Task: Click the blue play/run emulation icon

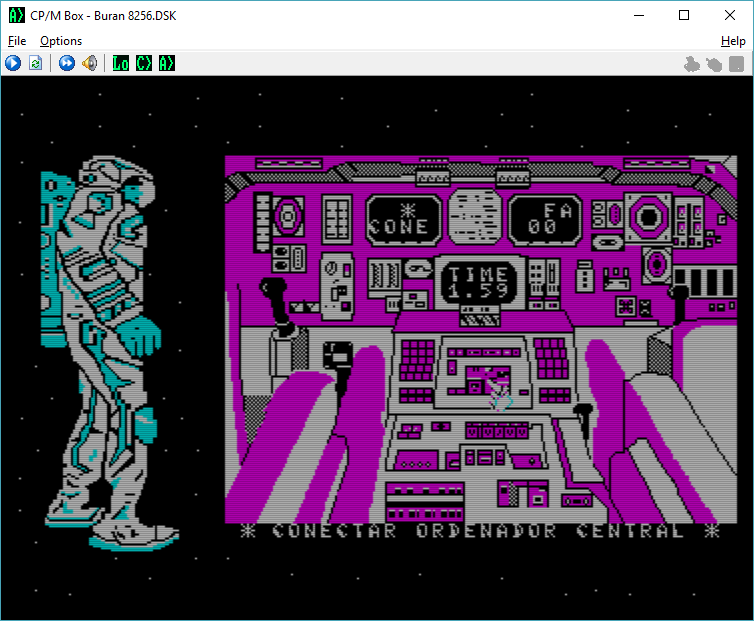Action: (13, 63)
